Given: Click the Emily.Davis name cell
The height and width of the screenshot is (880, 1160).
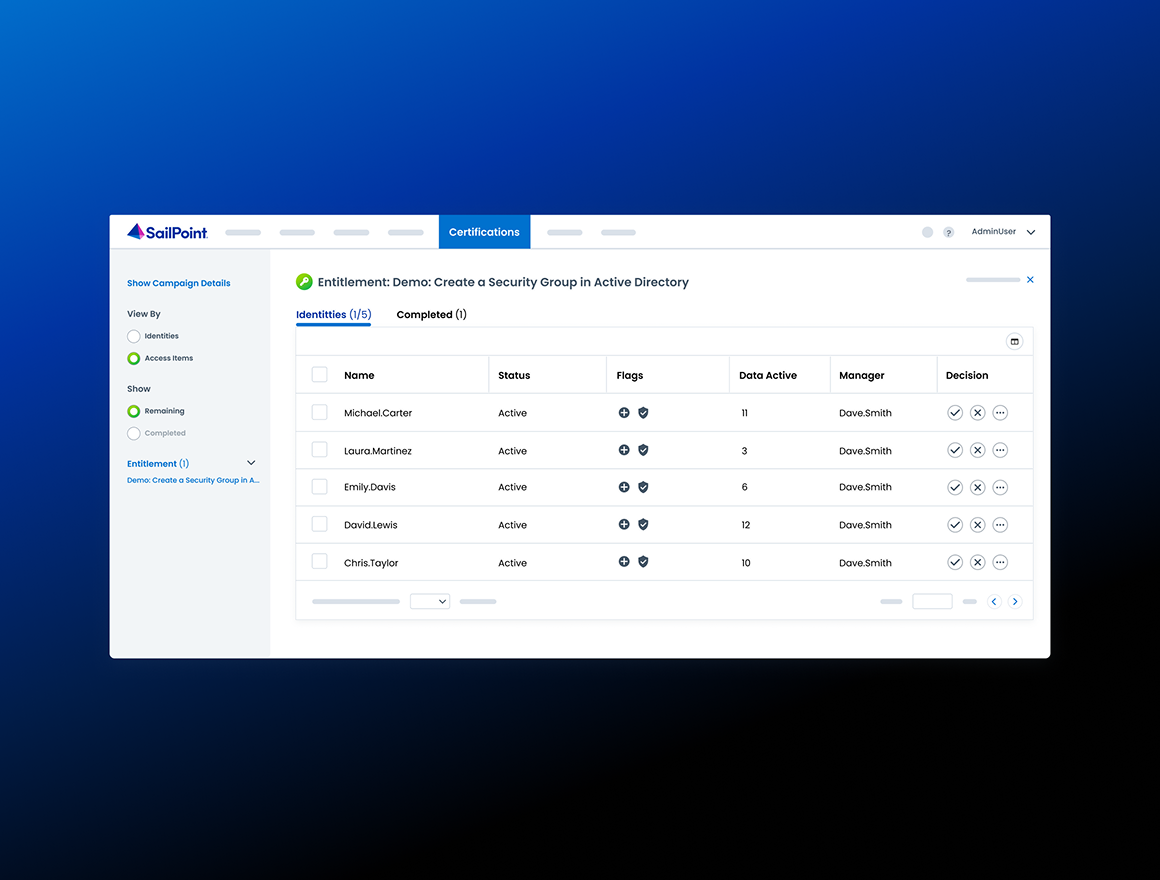Looking at the screenshot, I should tap(370, 487).
